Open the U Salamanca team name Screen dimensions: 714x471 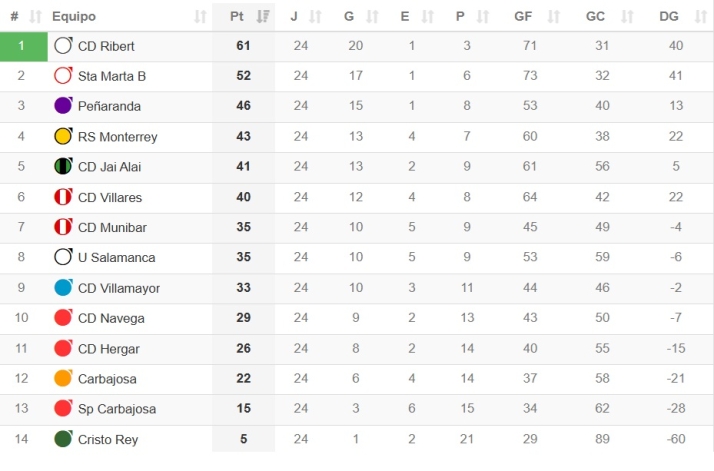116,257
